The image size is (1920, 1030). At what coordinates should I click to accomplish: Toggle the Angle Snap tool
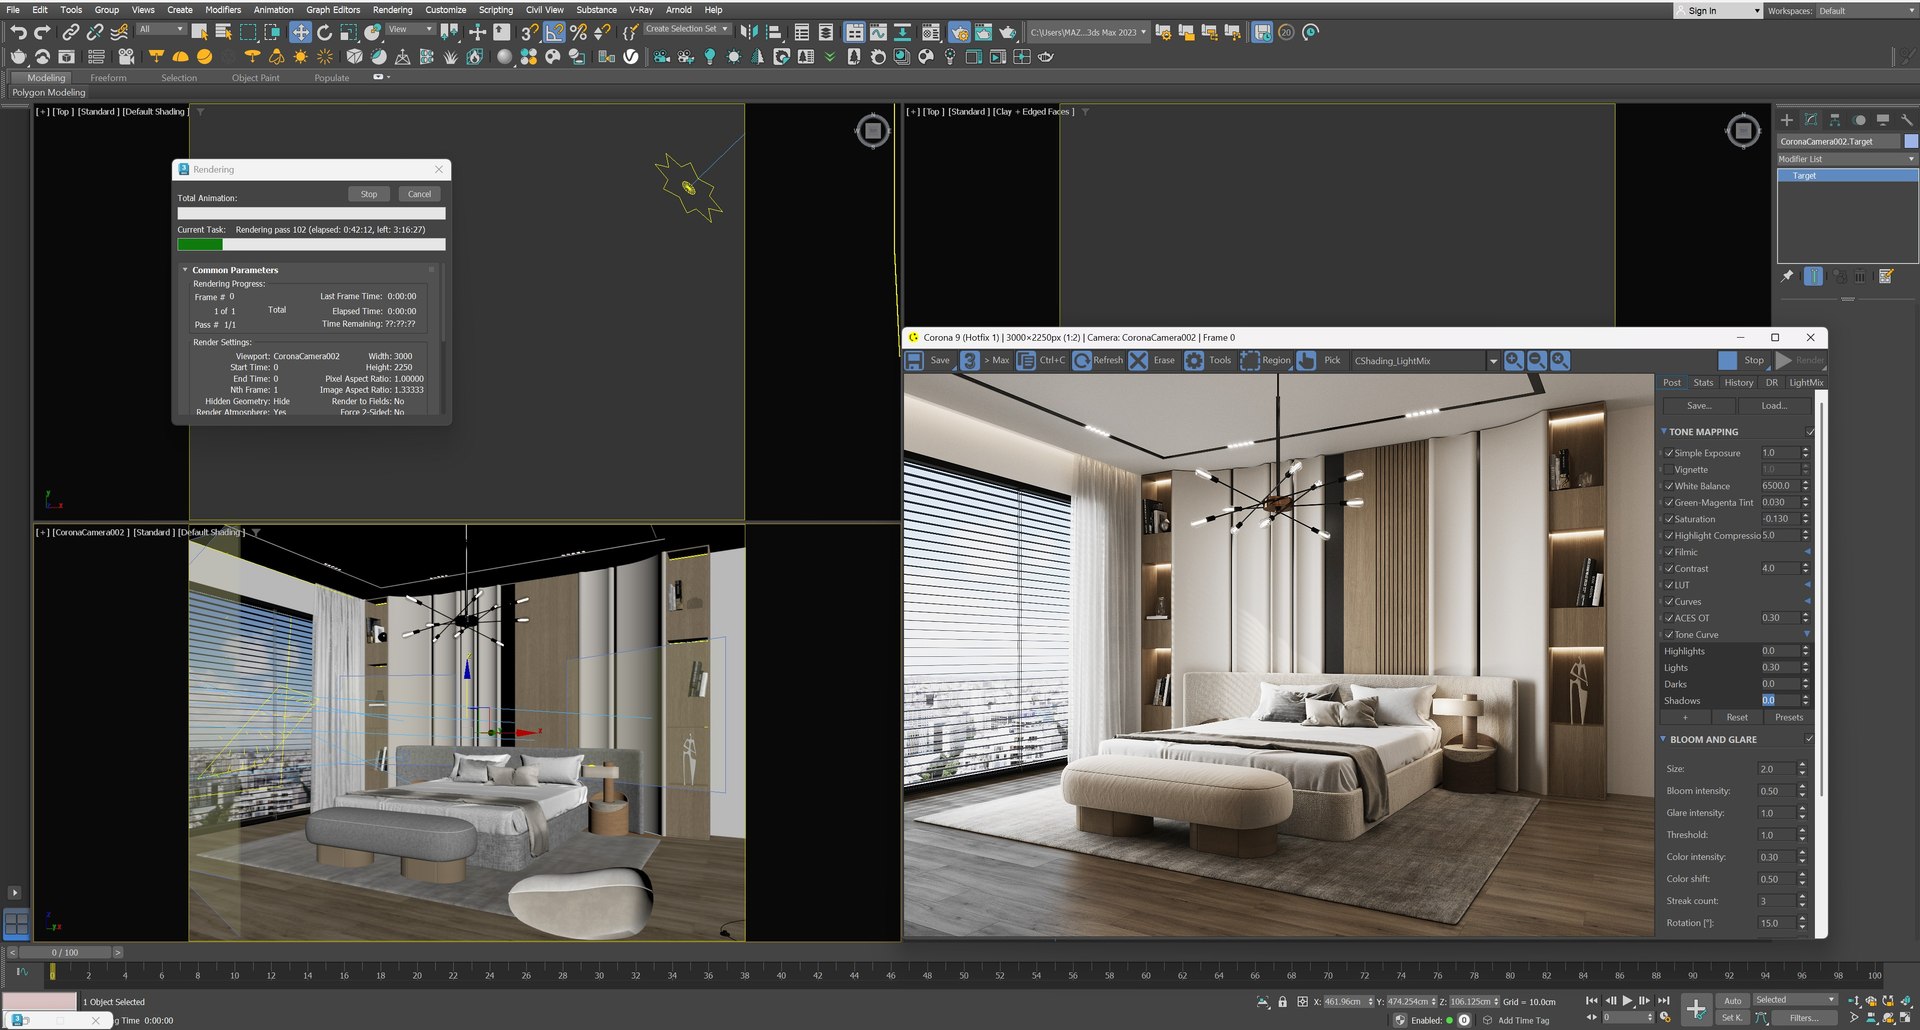click(x=555, y=33)
